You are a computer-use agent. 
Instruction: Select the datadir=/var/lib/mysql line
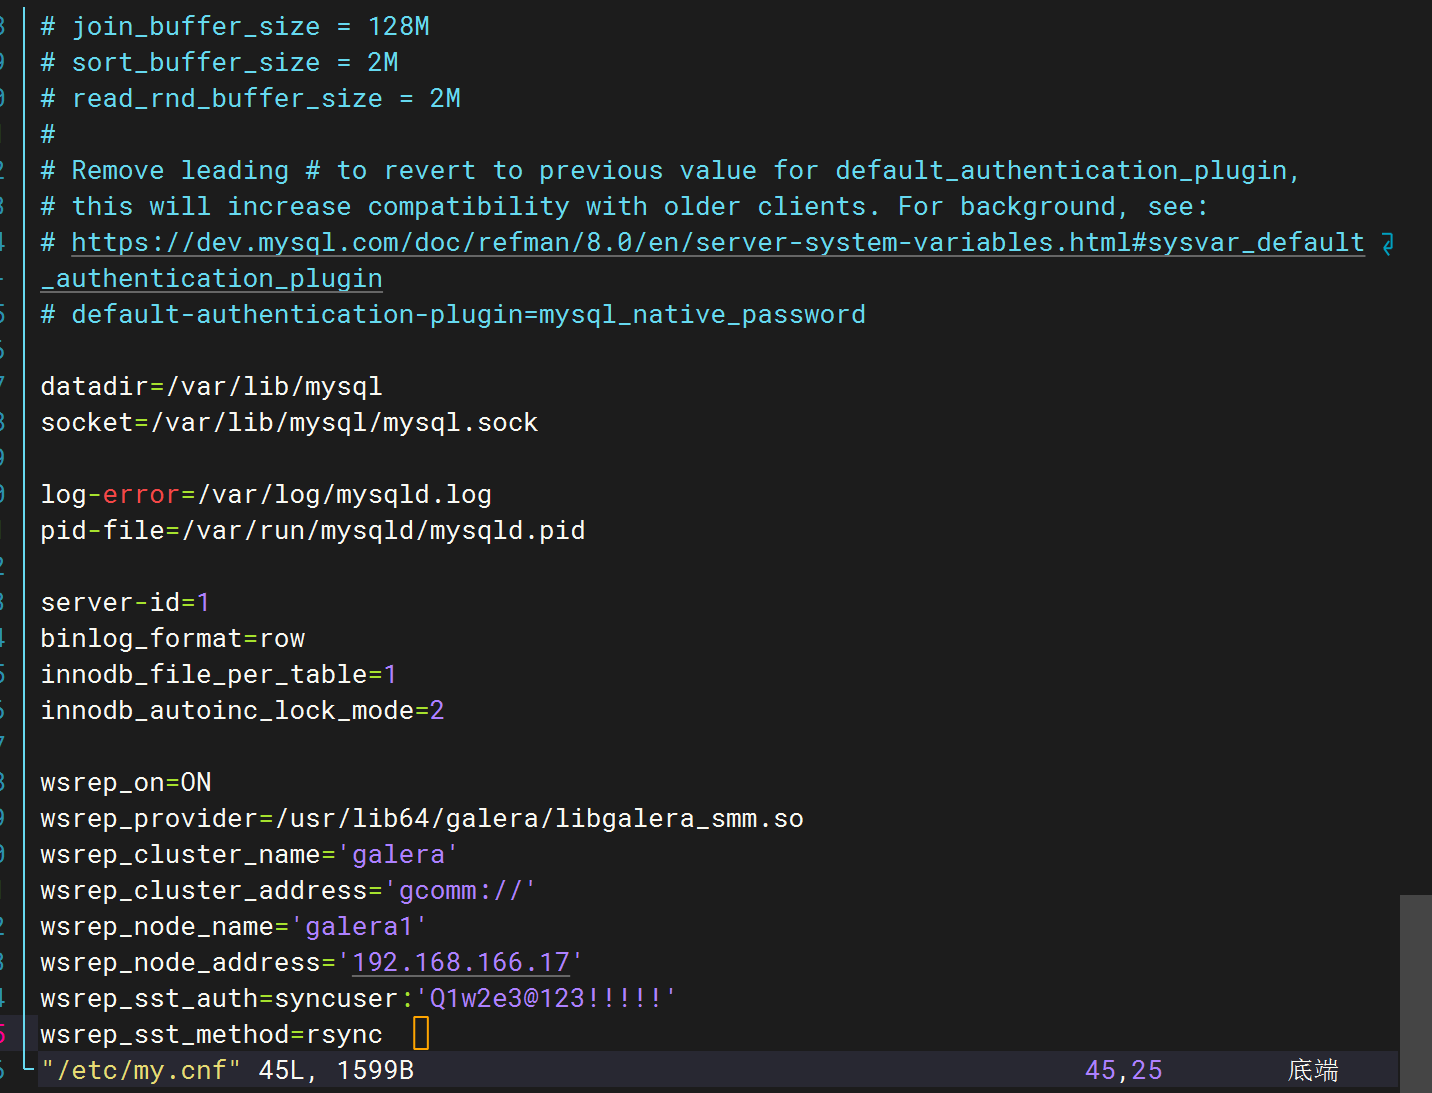click(210, 385)
